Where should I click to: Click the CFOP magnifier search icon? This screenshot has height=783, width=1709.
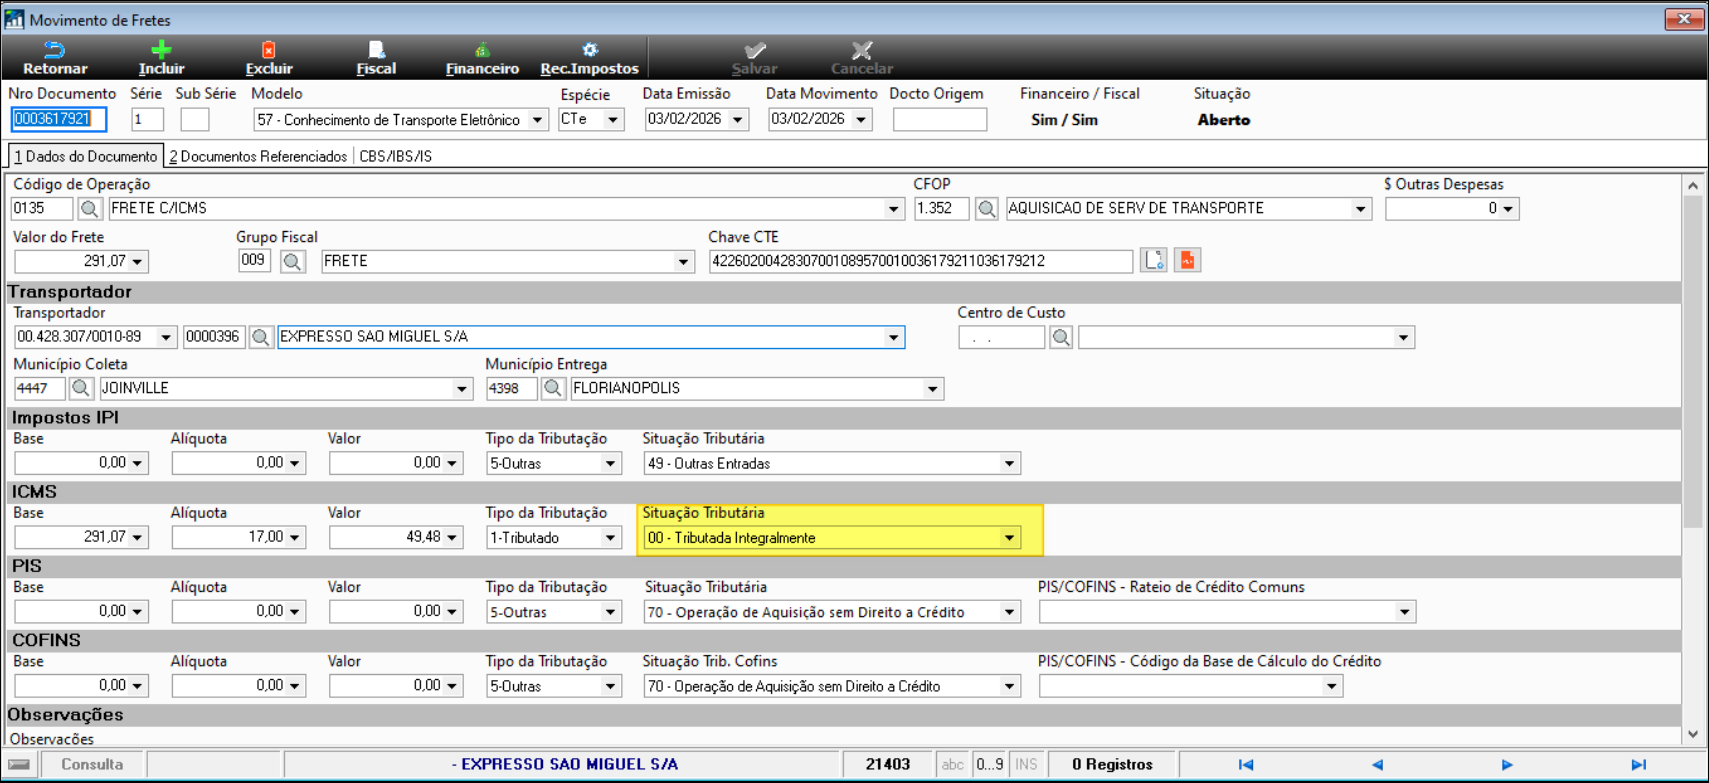pyautogui.click(x=987, y=208)
